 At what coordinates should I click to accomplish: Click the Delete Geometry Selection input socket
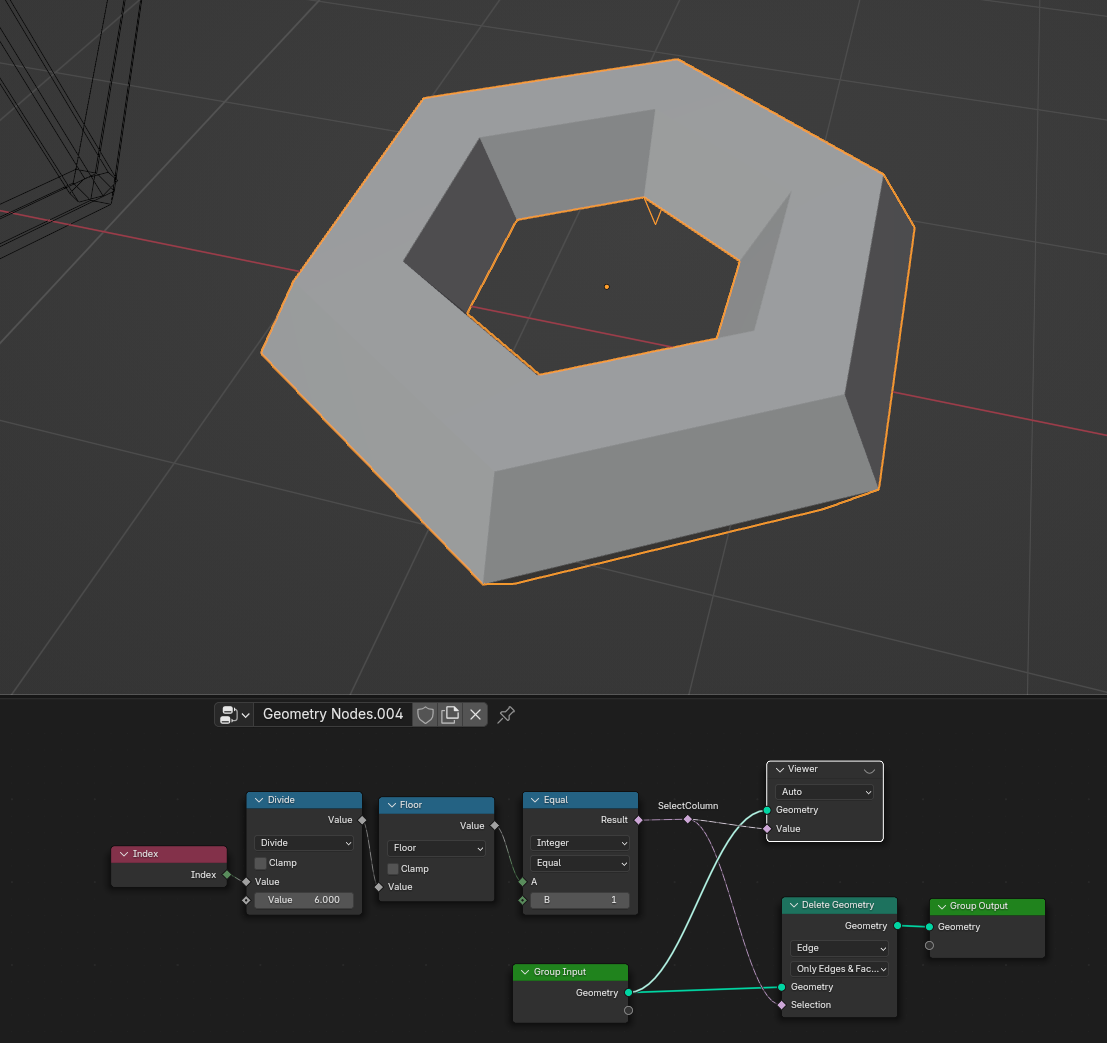(x=782, y=1004)
